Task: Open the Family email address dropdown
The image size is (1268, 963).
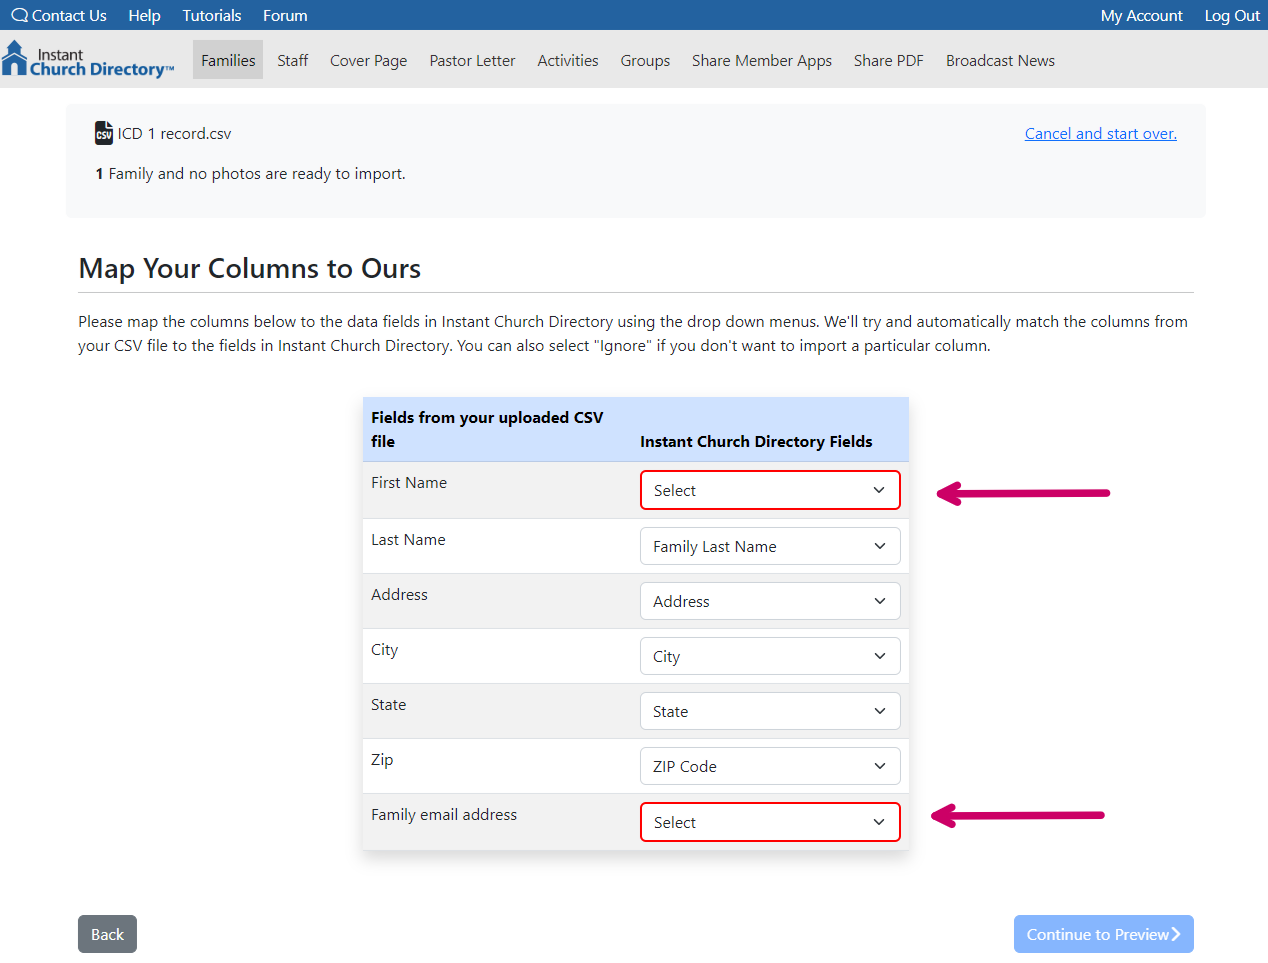Action: 770,822
